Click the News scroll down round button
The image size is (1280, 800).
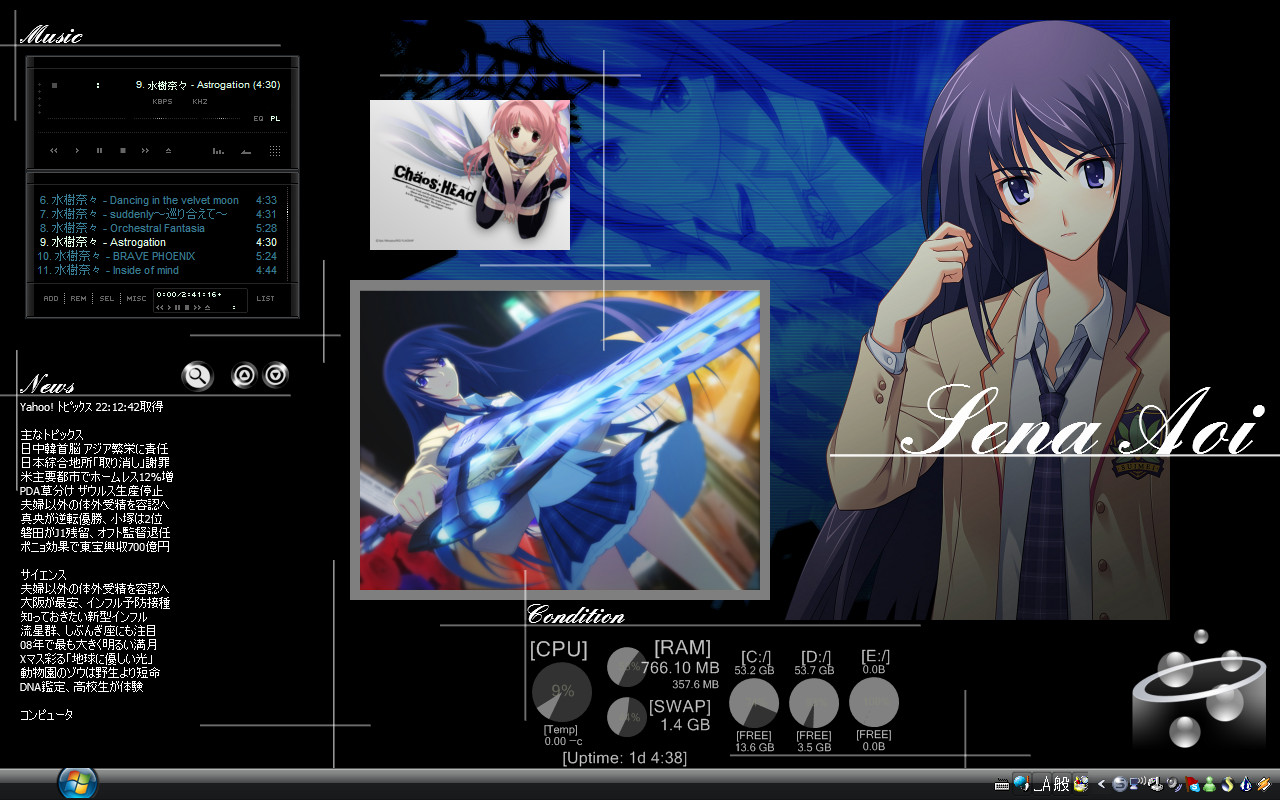click(276, 376)
